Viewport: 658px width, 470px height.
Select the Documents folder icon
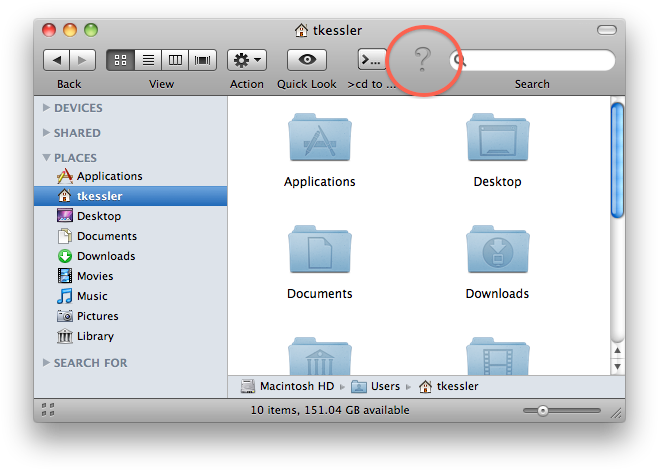320,249
